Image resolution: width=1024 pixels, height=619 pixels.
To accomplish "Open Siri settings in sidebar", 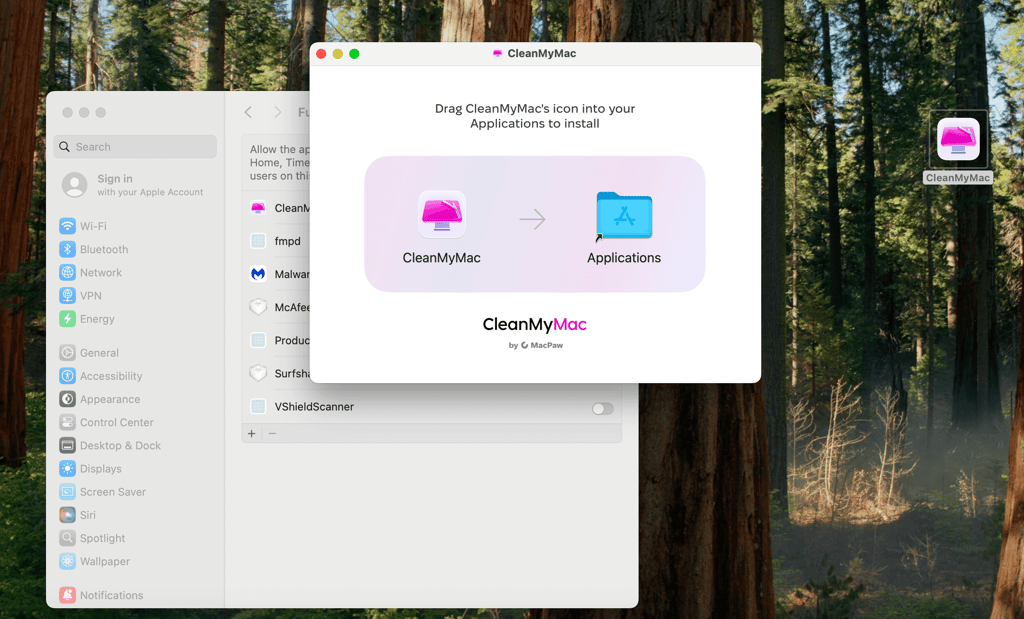I will point(77,515).
